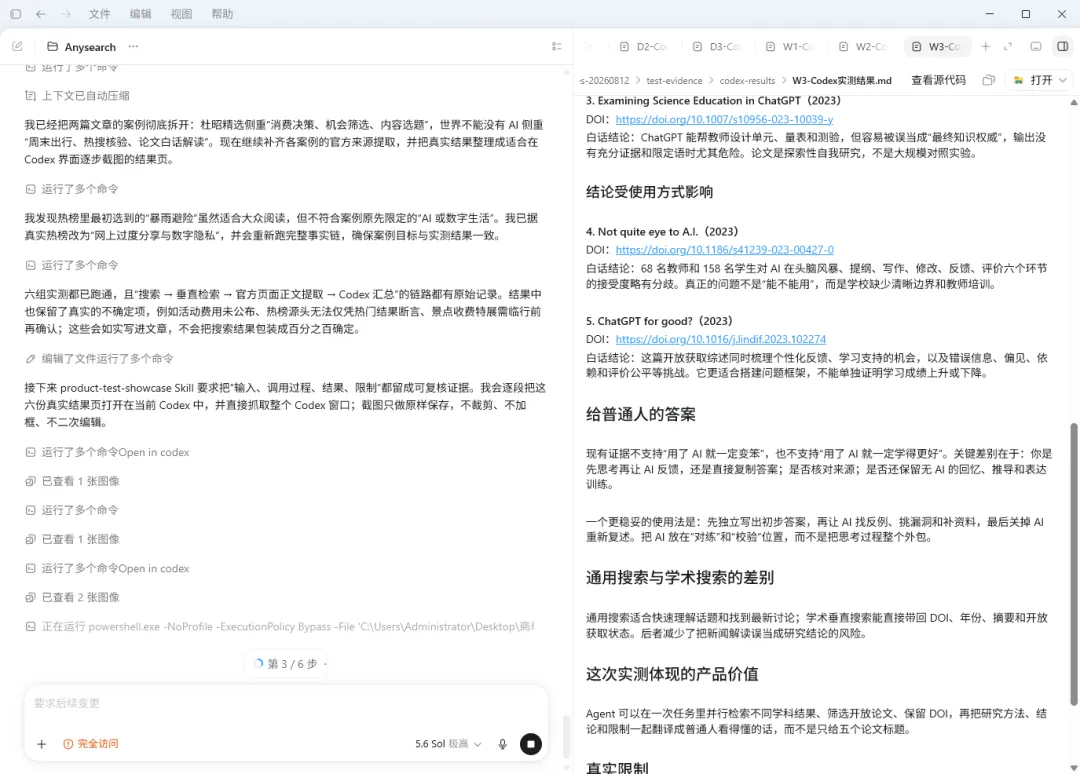Click the chat panel scrollbar thumb
Screen dimensions: 1080x774
567,737
